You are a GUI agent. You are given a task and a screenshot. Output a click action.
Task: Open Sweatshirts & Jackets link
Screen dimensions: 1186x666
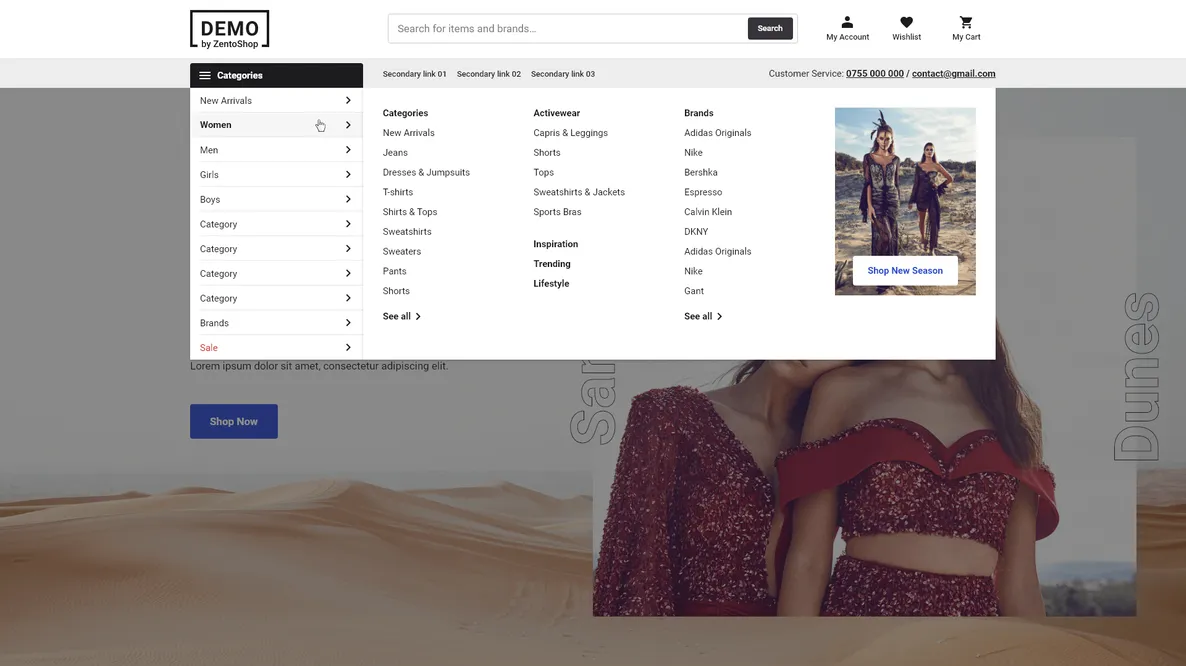(579, 192)
